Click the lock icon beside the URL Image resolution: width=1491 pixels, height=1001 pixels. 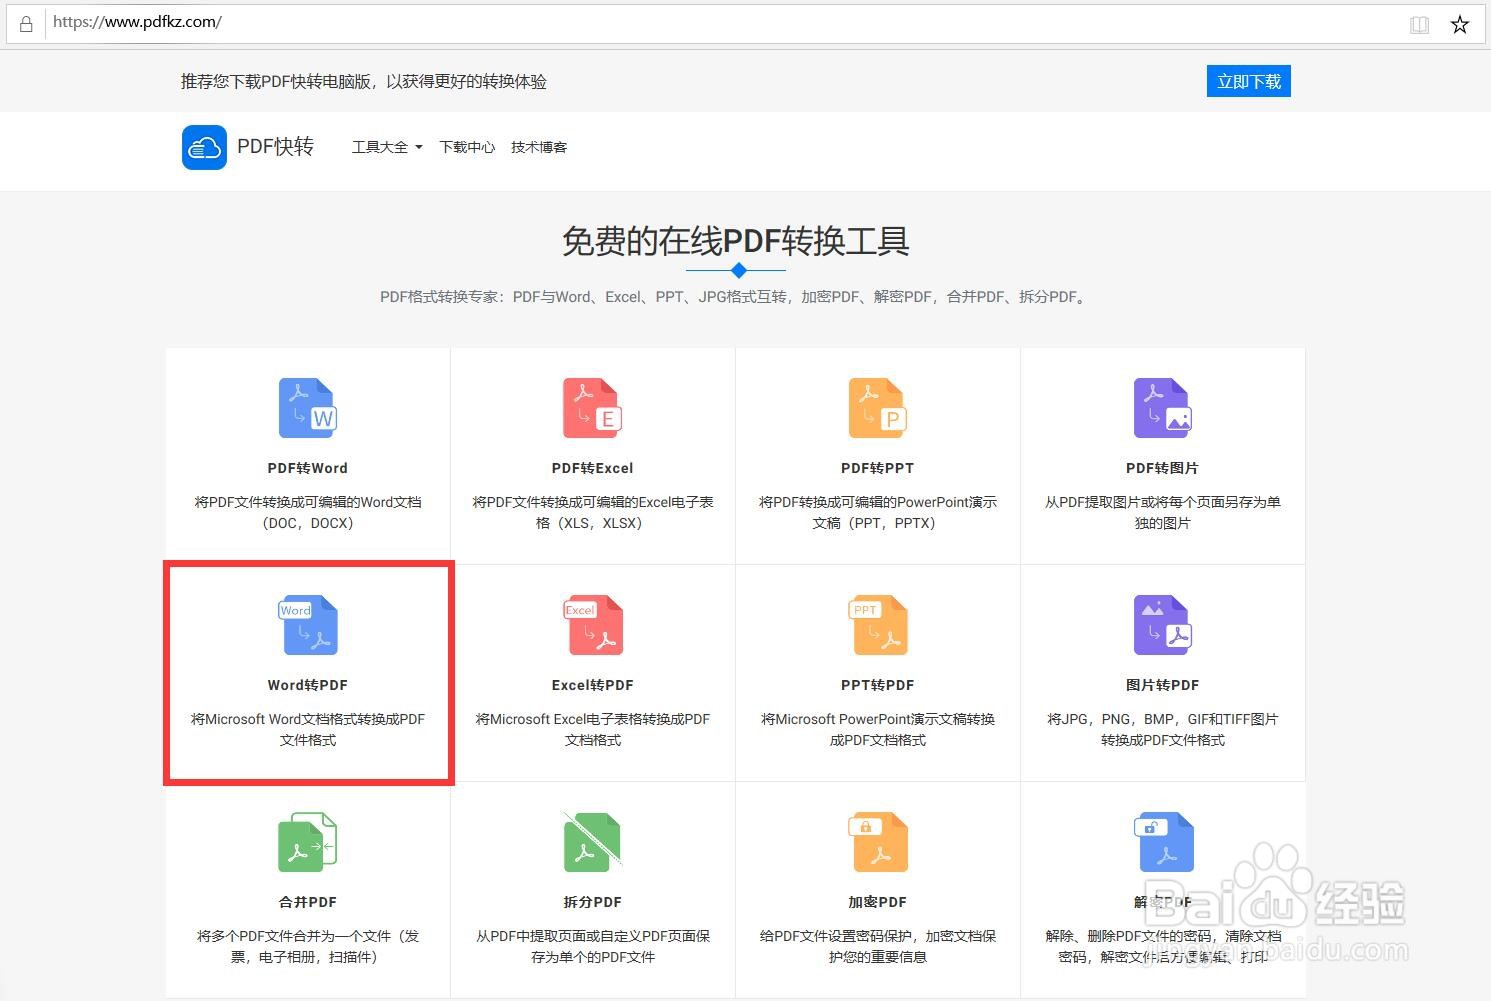26,23
